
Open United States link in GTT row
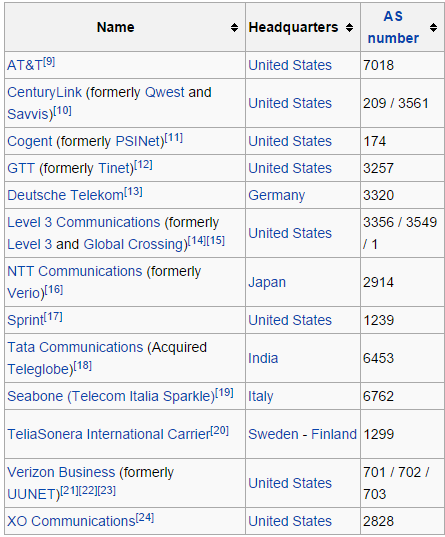290,168
